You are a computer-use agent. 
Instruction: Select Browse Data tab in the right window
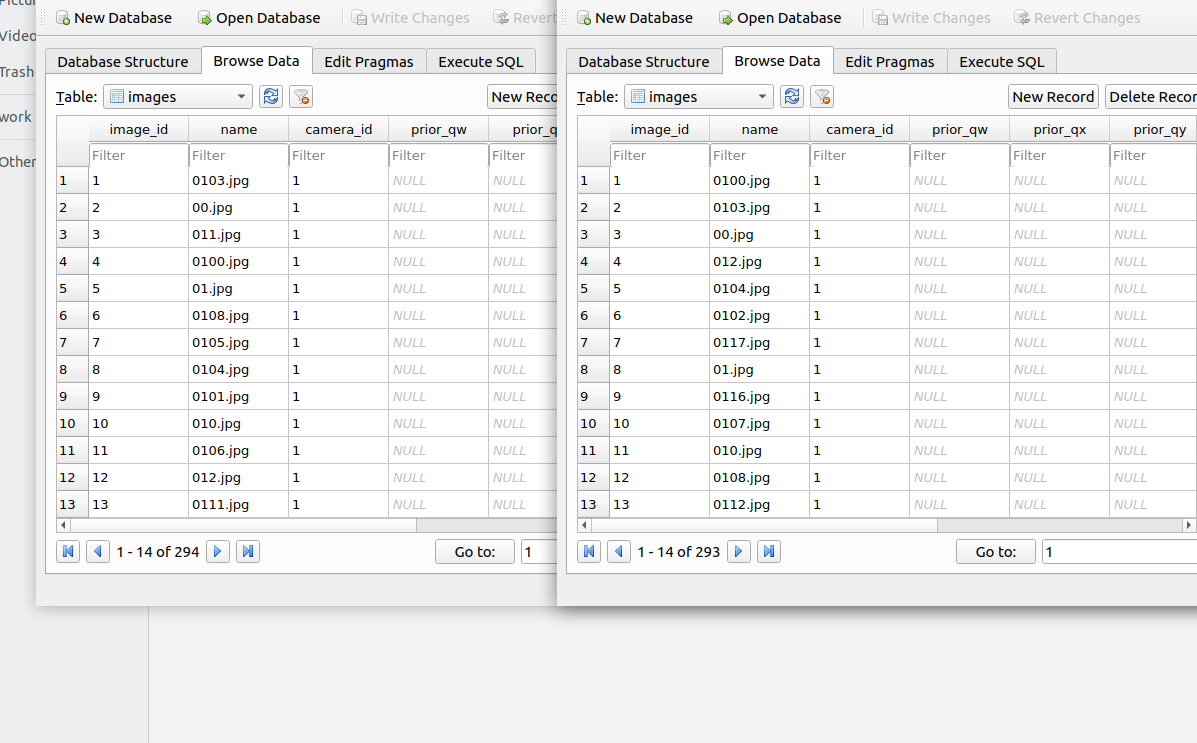pyautogui.click(x=777, y=60)
